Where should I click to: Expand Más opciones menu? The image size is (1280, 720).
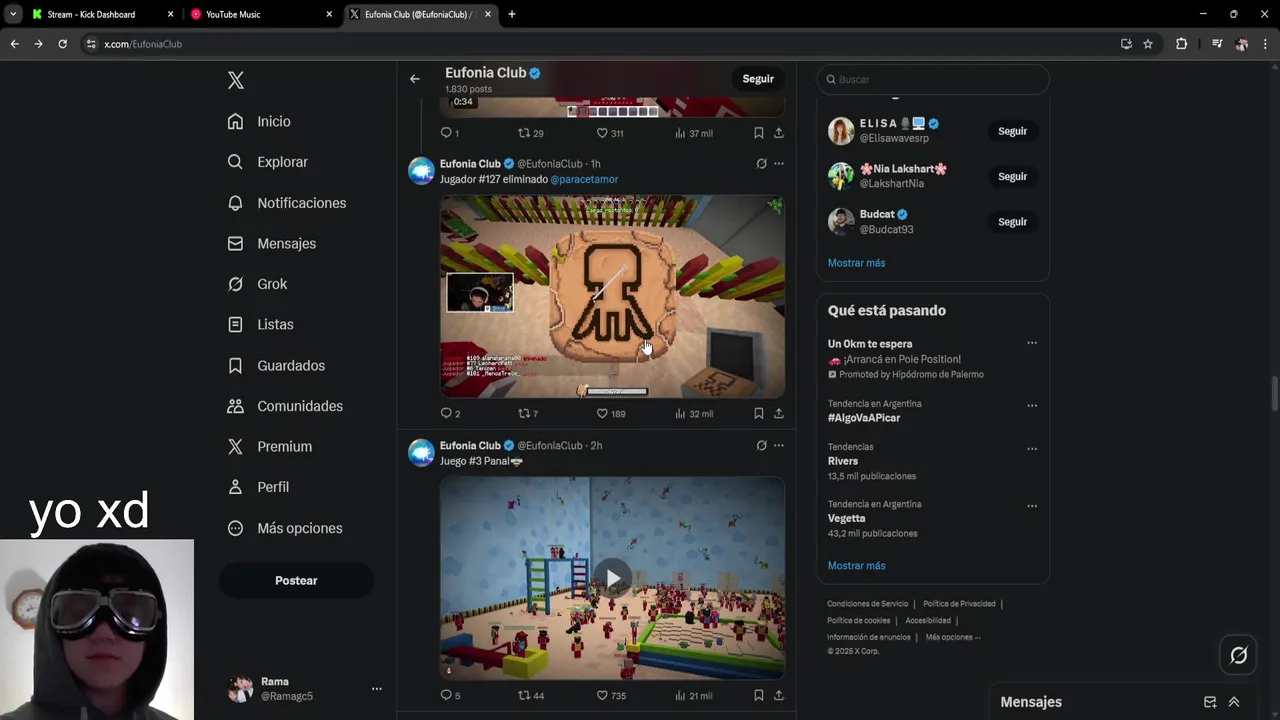click(x=285, y=528)
